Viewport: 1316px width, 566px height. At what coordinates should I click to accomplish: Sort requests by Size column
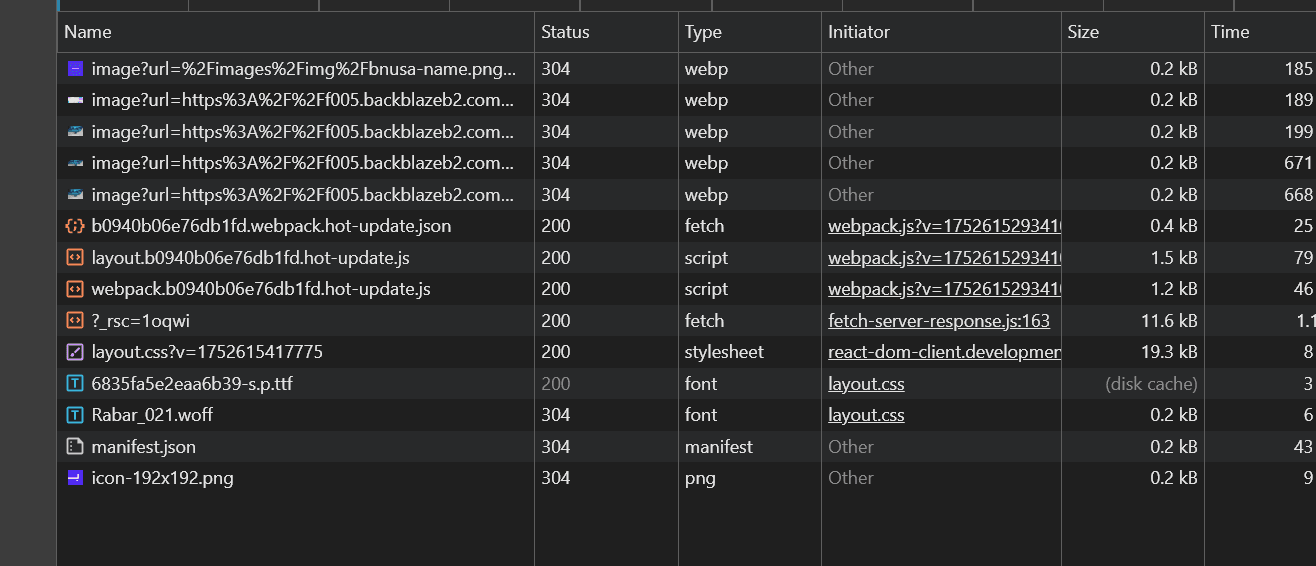point(1083,32)
